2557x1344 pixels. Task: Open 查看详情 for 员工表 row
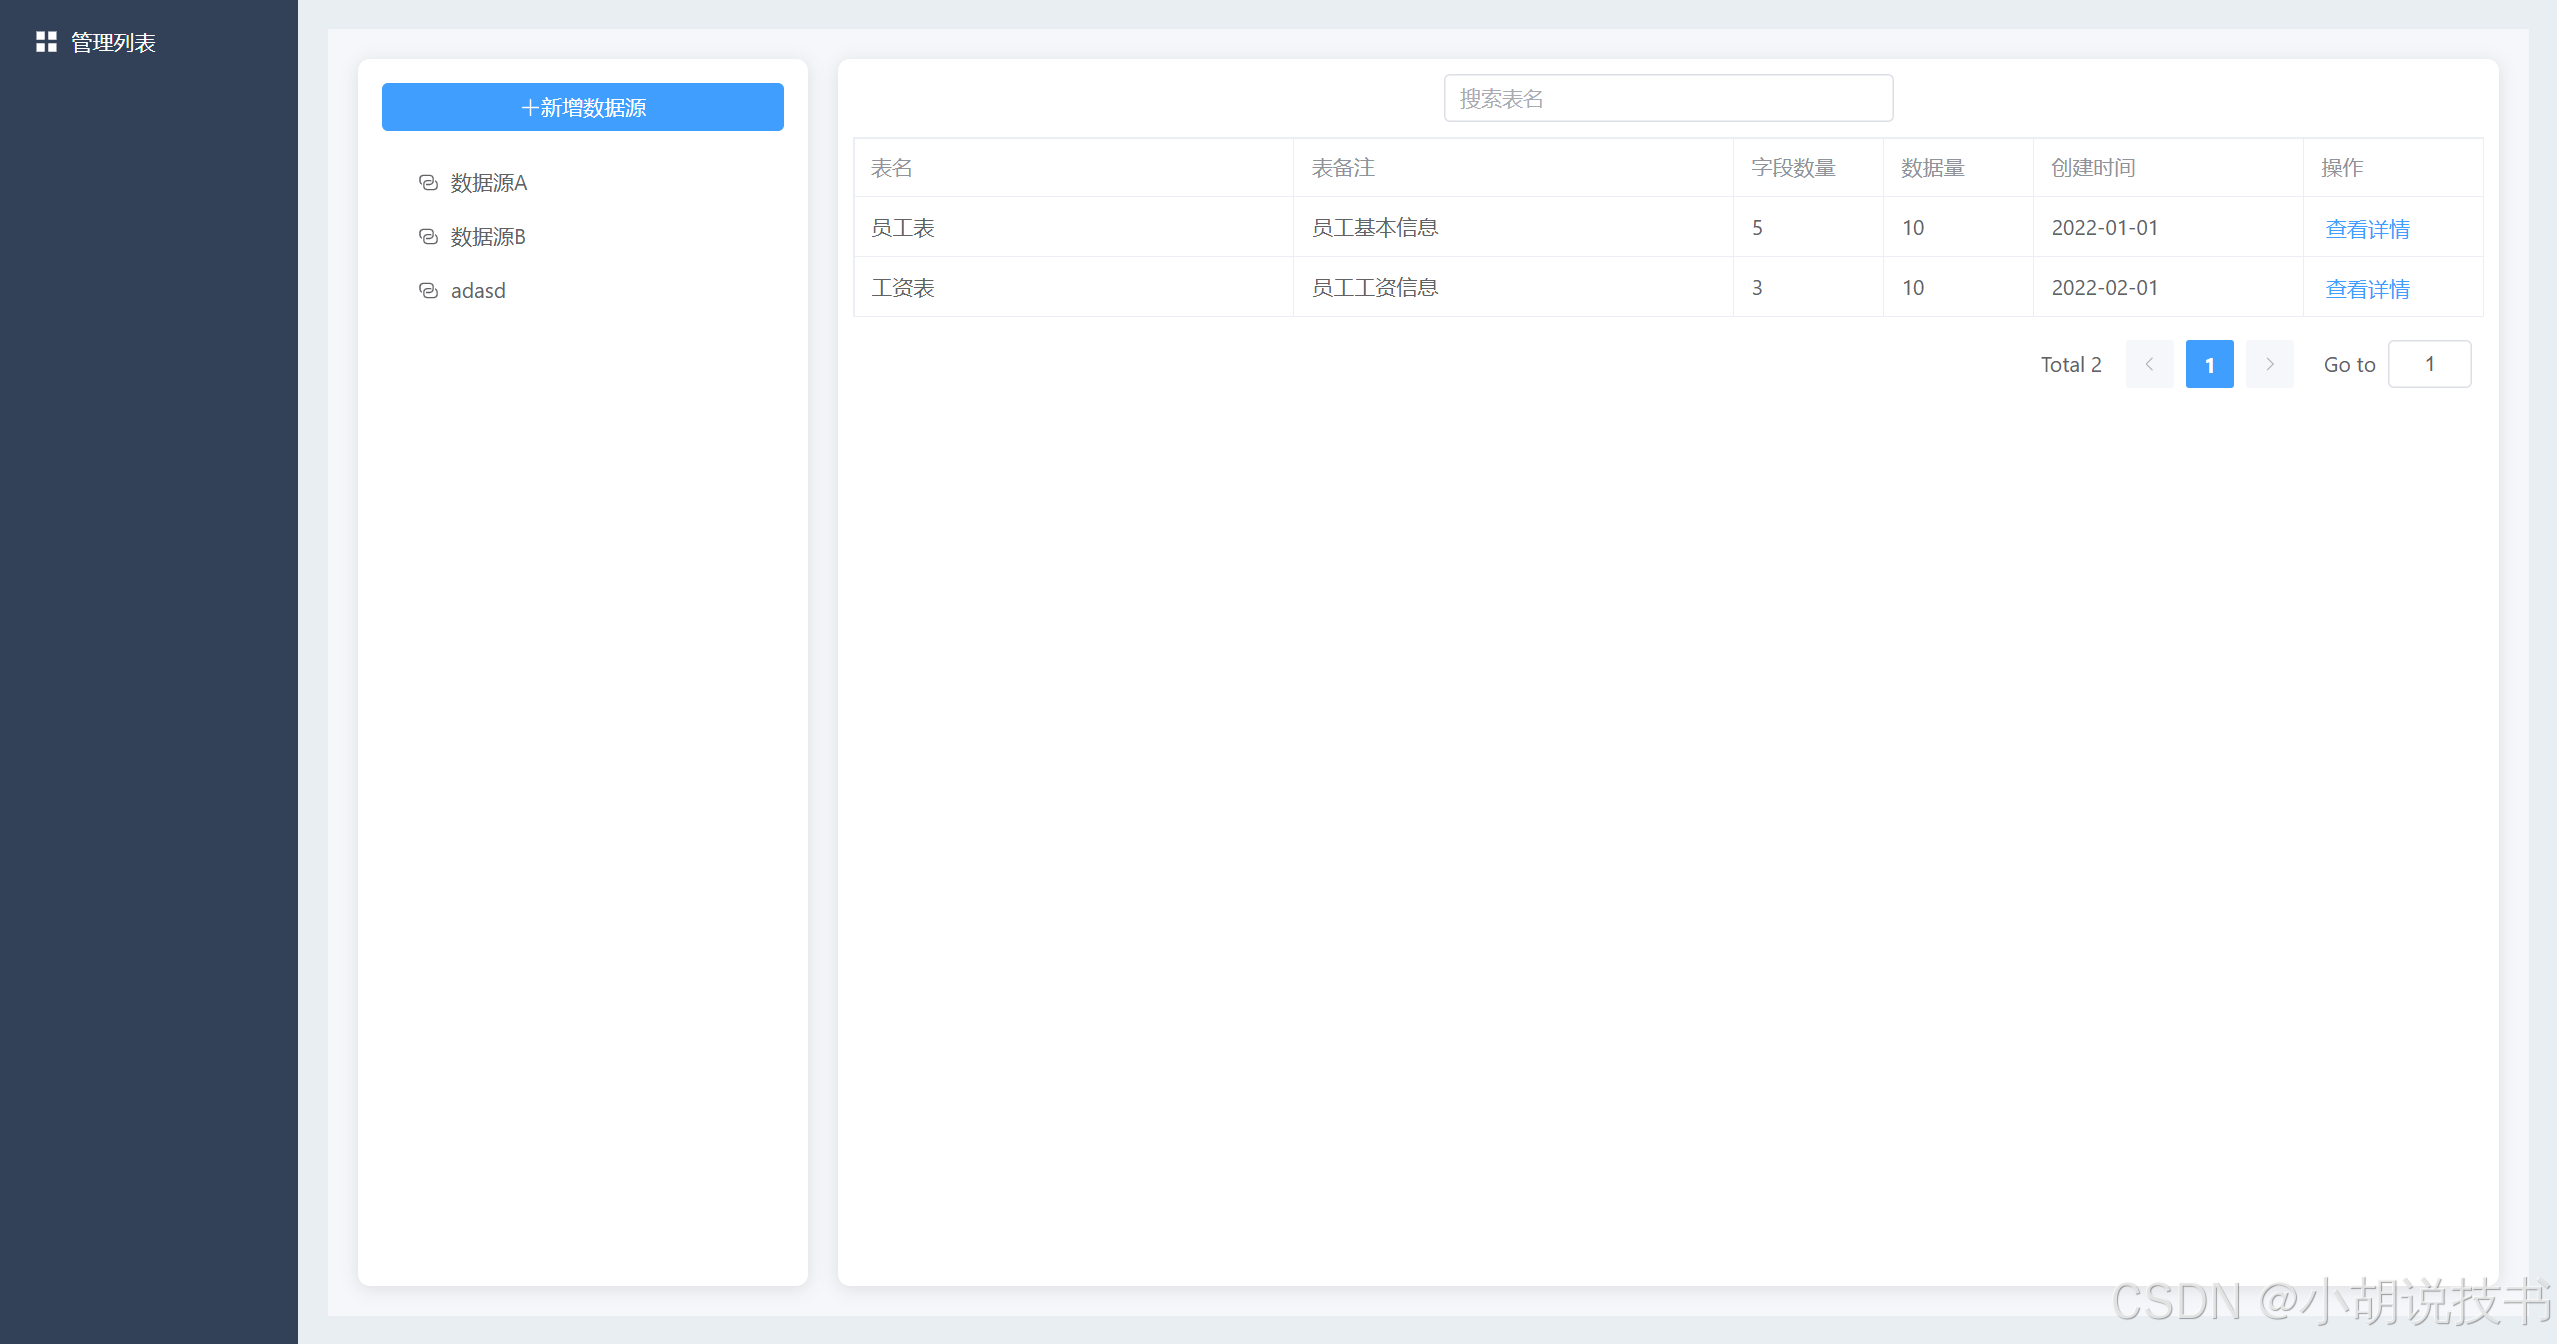coord(2366,229)
